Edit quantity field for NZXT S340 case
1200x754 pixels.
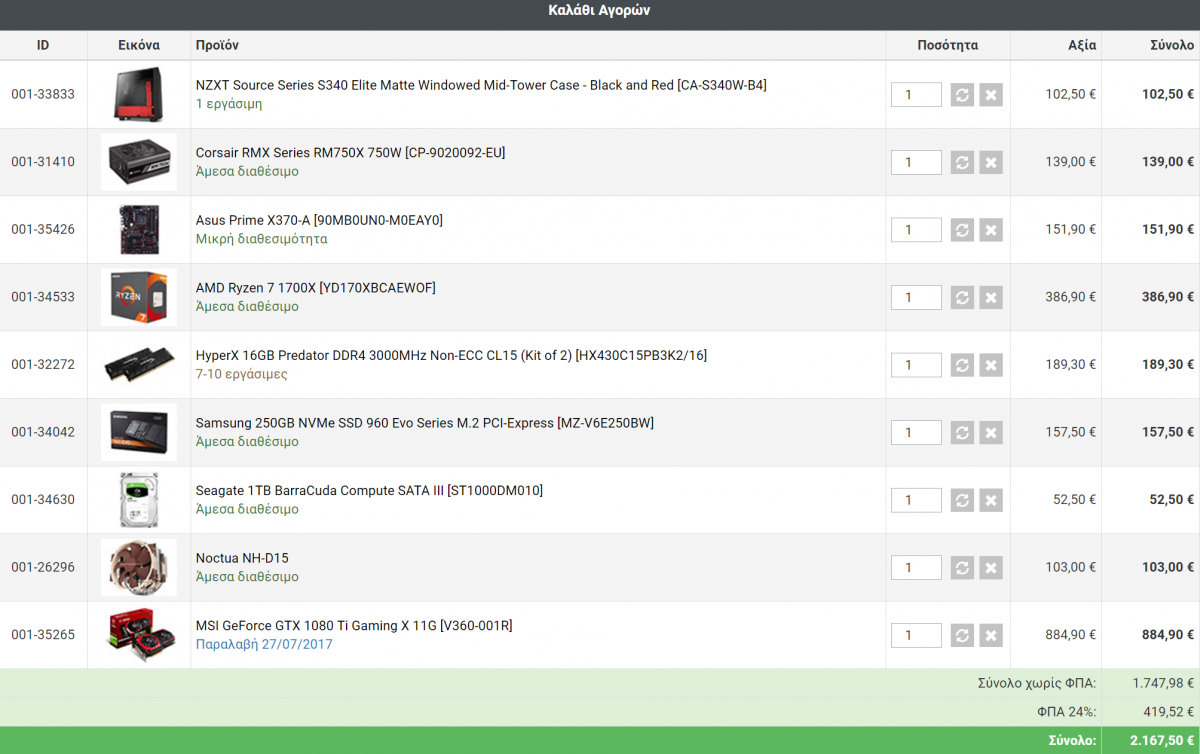point(916,95)
